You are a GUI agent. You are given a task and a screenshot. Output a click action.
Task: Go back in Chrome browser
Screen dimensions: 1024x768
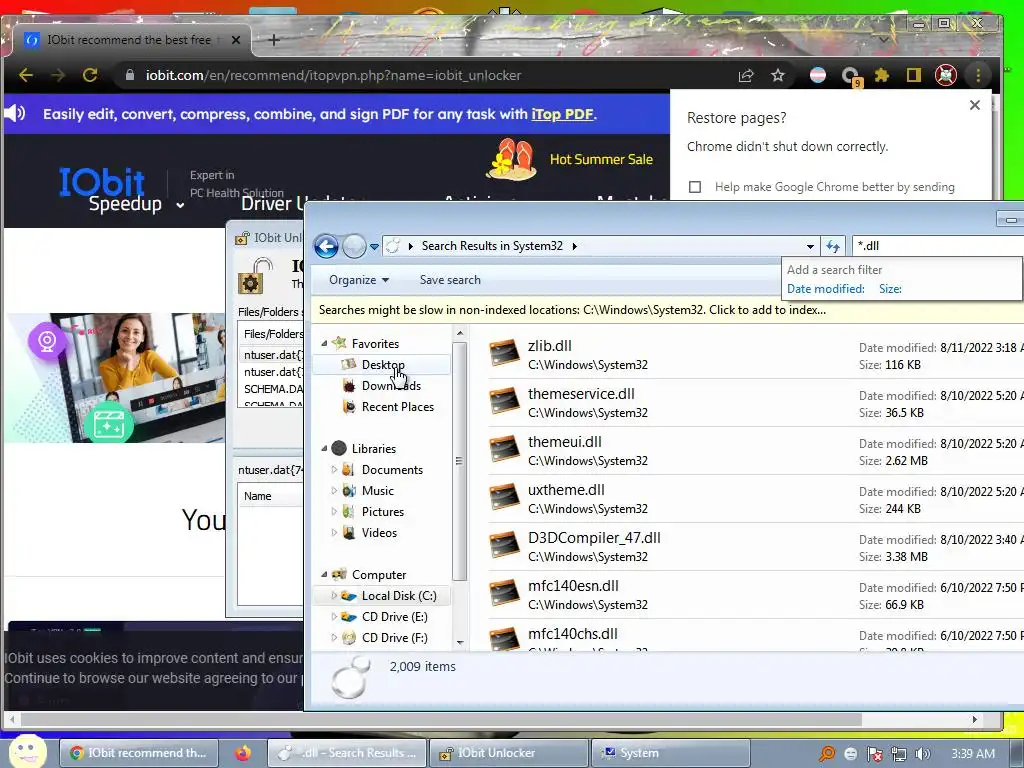click(26, 75)
